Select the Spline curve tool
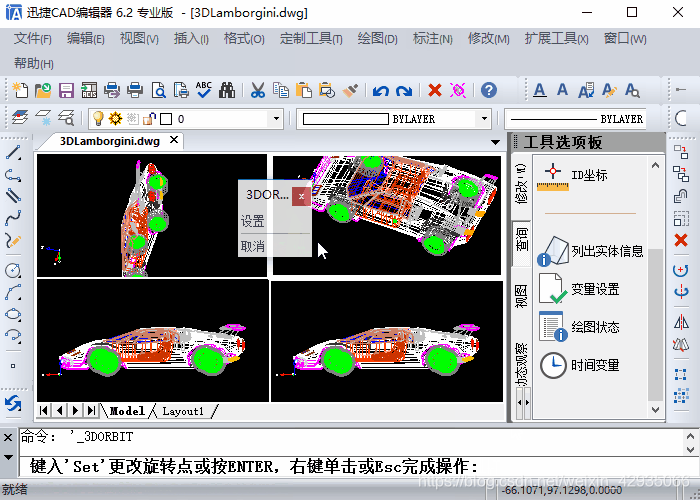 [13, 218]
